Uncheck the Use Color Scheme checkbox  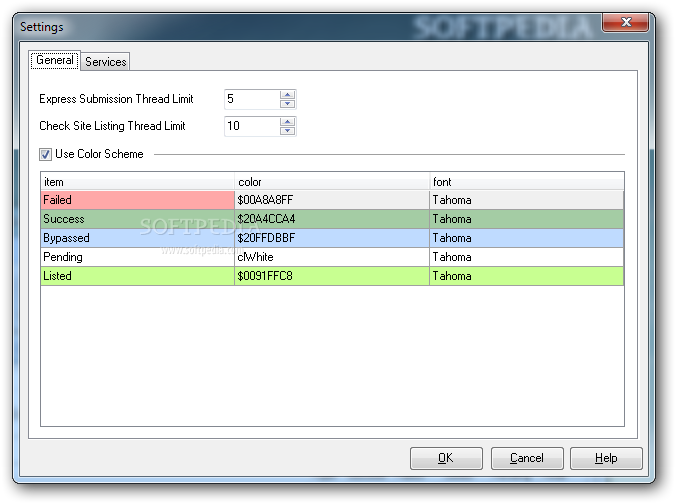point(45,154)
